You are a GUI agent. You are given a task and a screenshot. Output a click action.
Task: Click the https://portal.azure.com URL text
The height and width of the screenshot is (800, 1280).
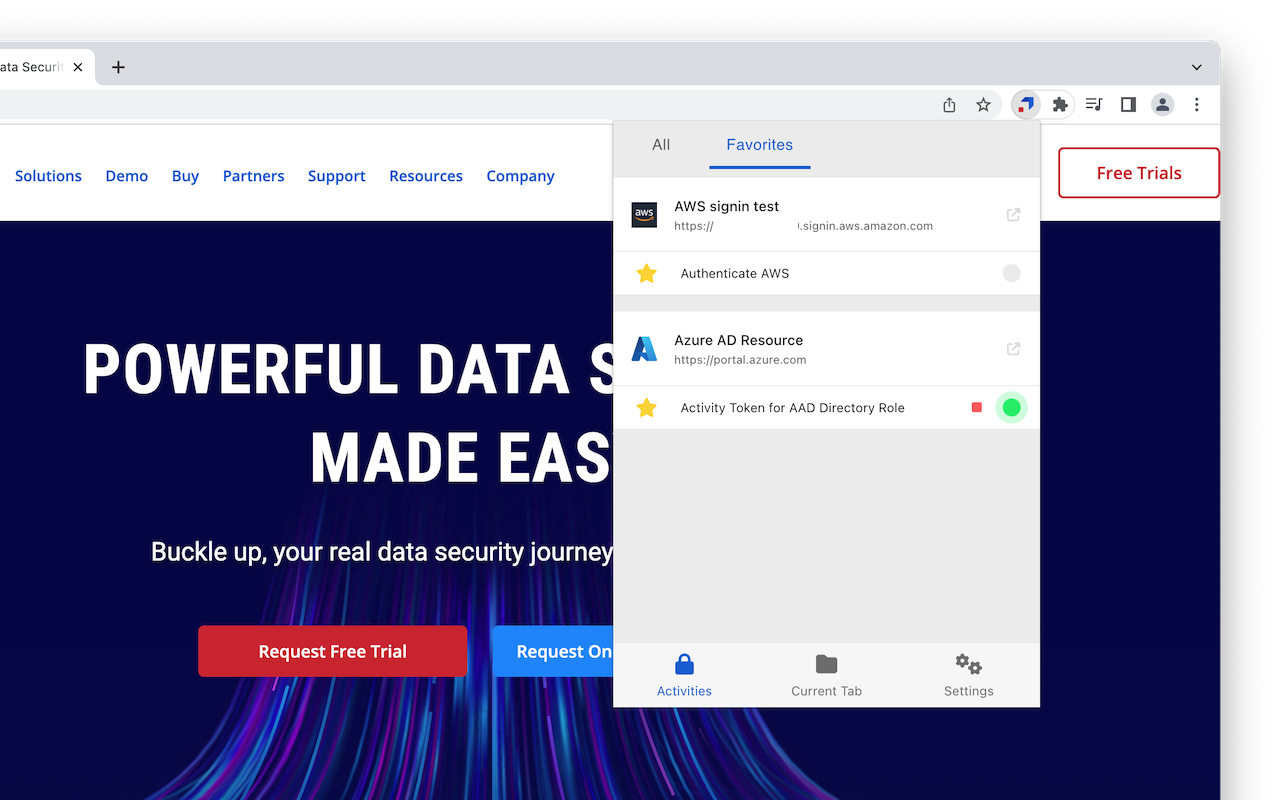tap(740, 360)
